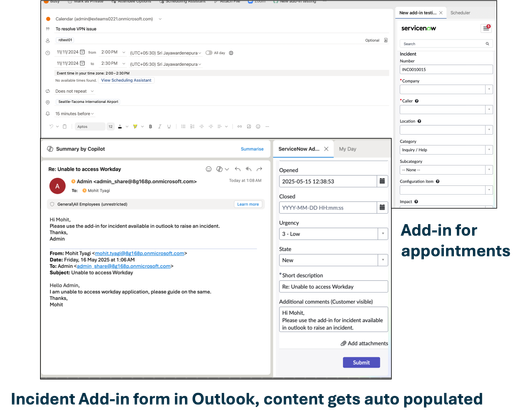Image resolution: width=531 pixels, height=420 pixels.
Task: Click the Reply arrow on the email
Action: coord(238,169)
